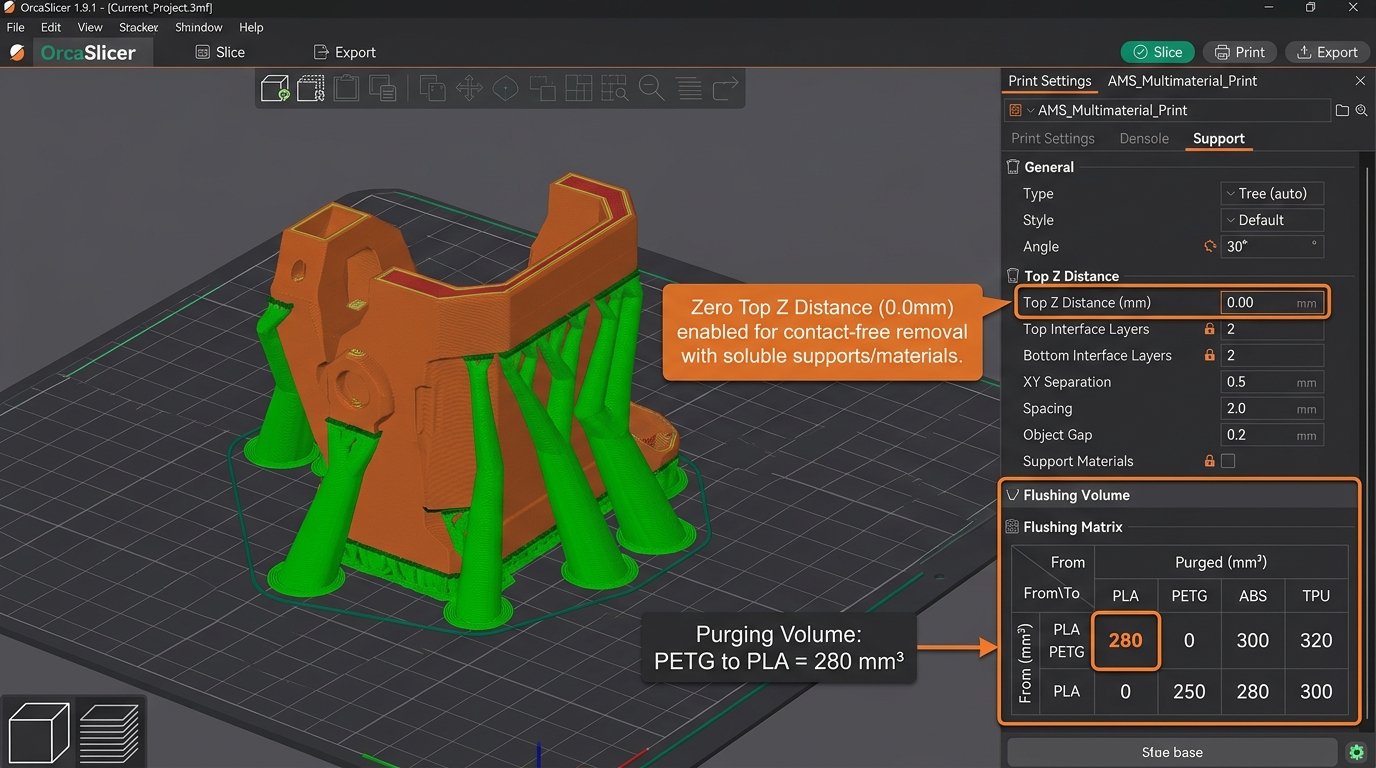Open the Export tab with the box-arrow icon
Viewport: 1376px width, 768px height.
click(345, 52)
